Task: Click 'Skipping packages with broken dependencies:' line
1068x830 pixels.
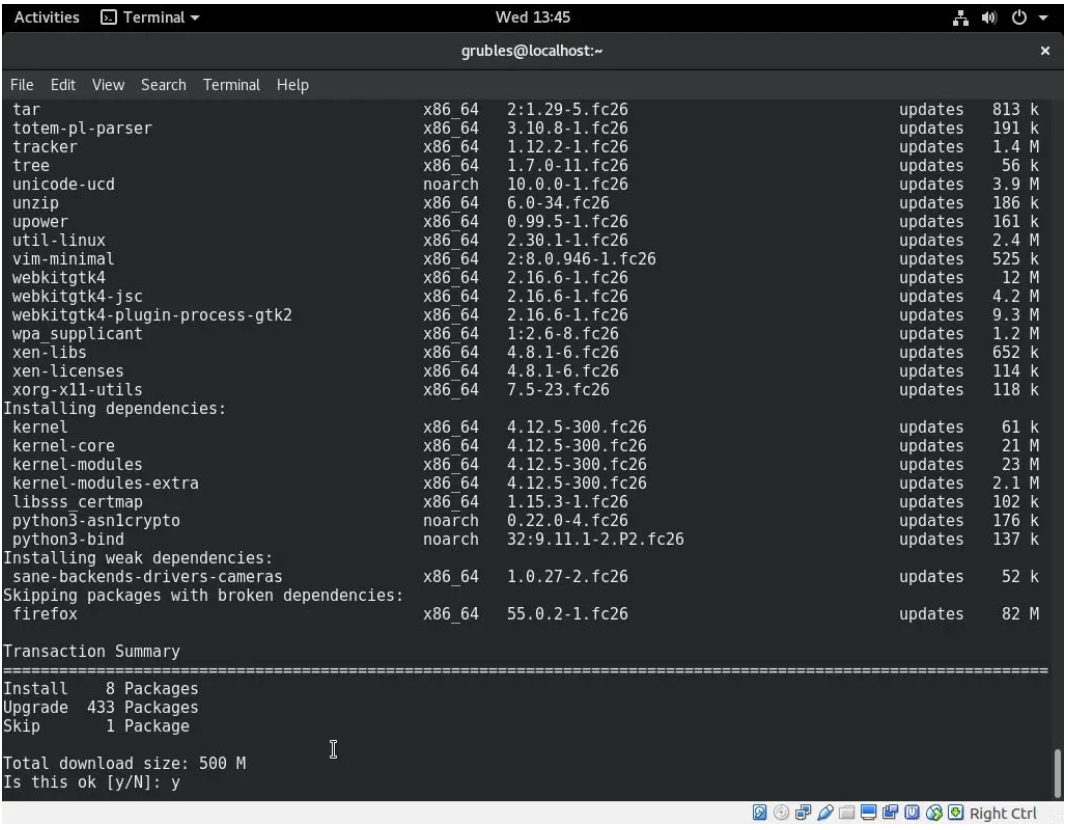Action: pyautogui.click(x=204, y=596)
